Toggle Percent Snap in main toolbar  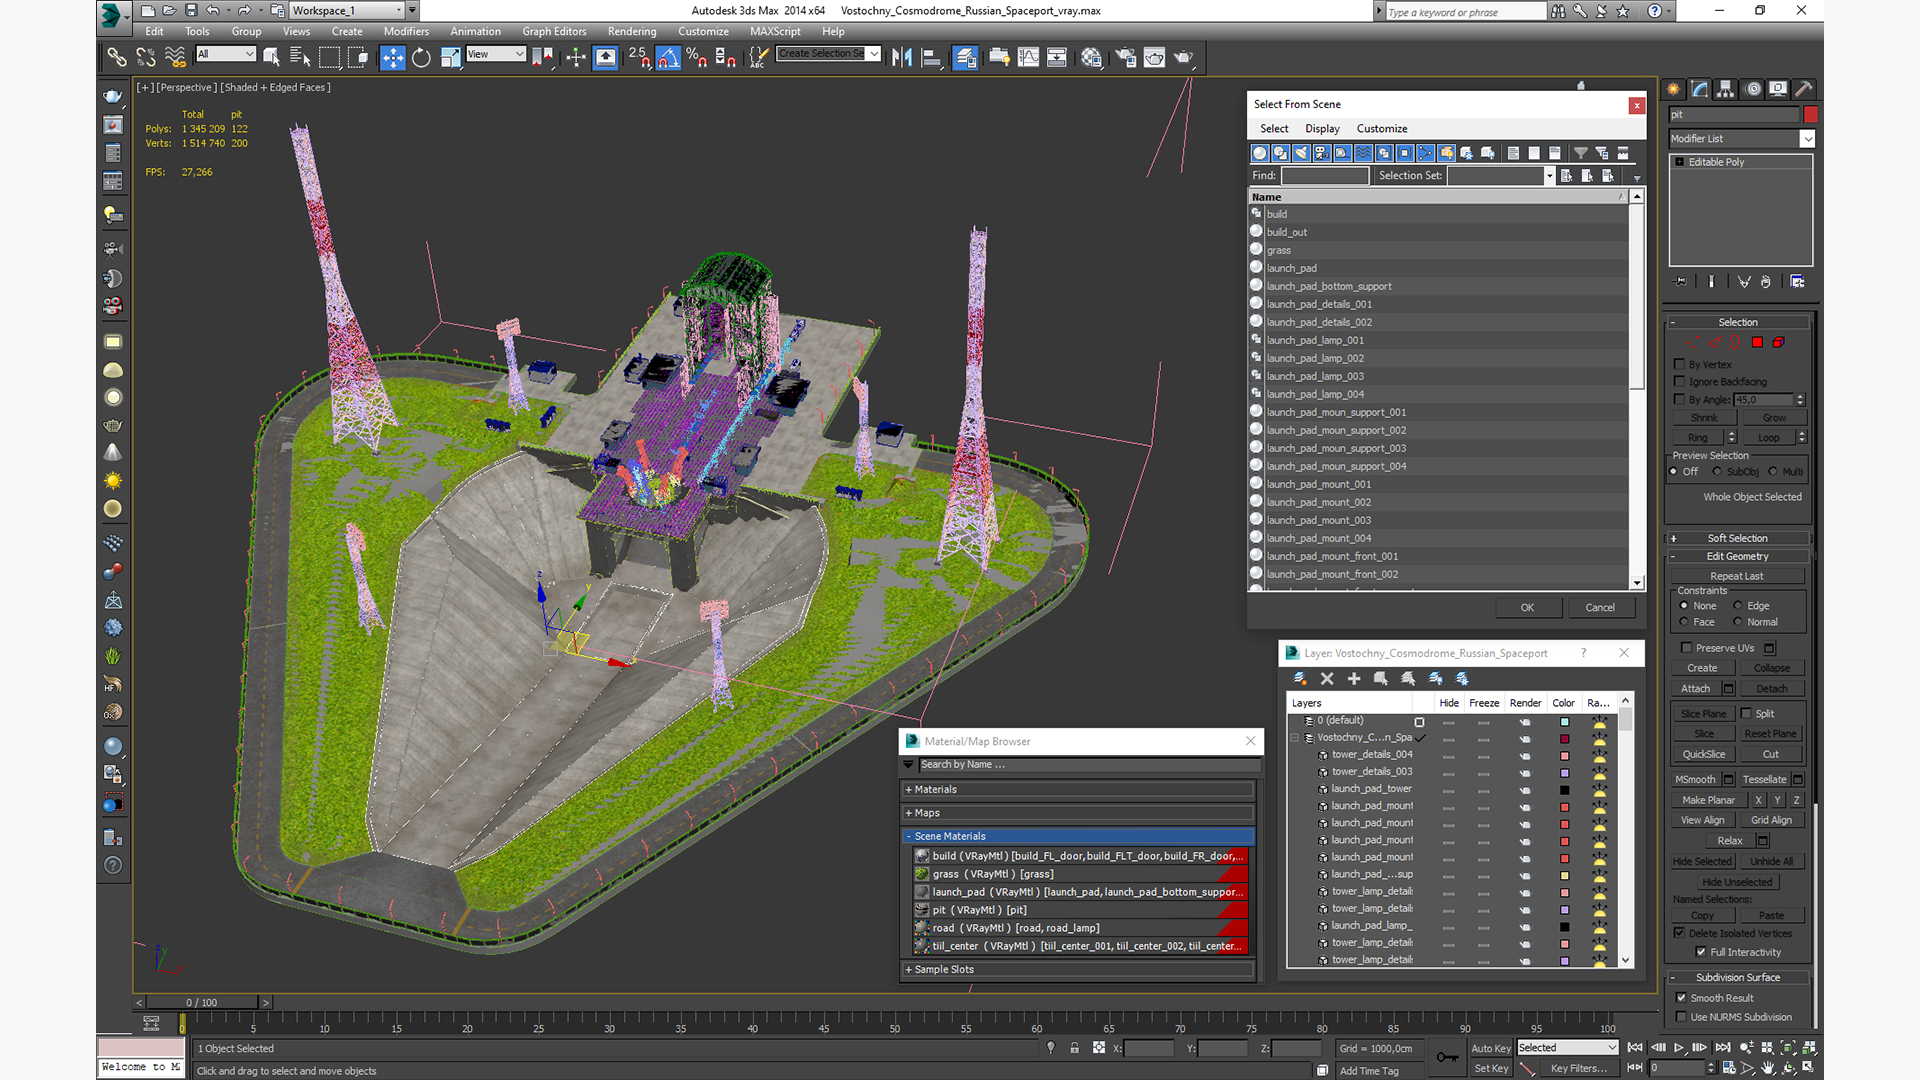696,57
